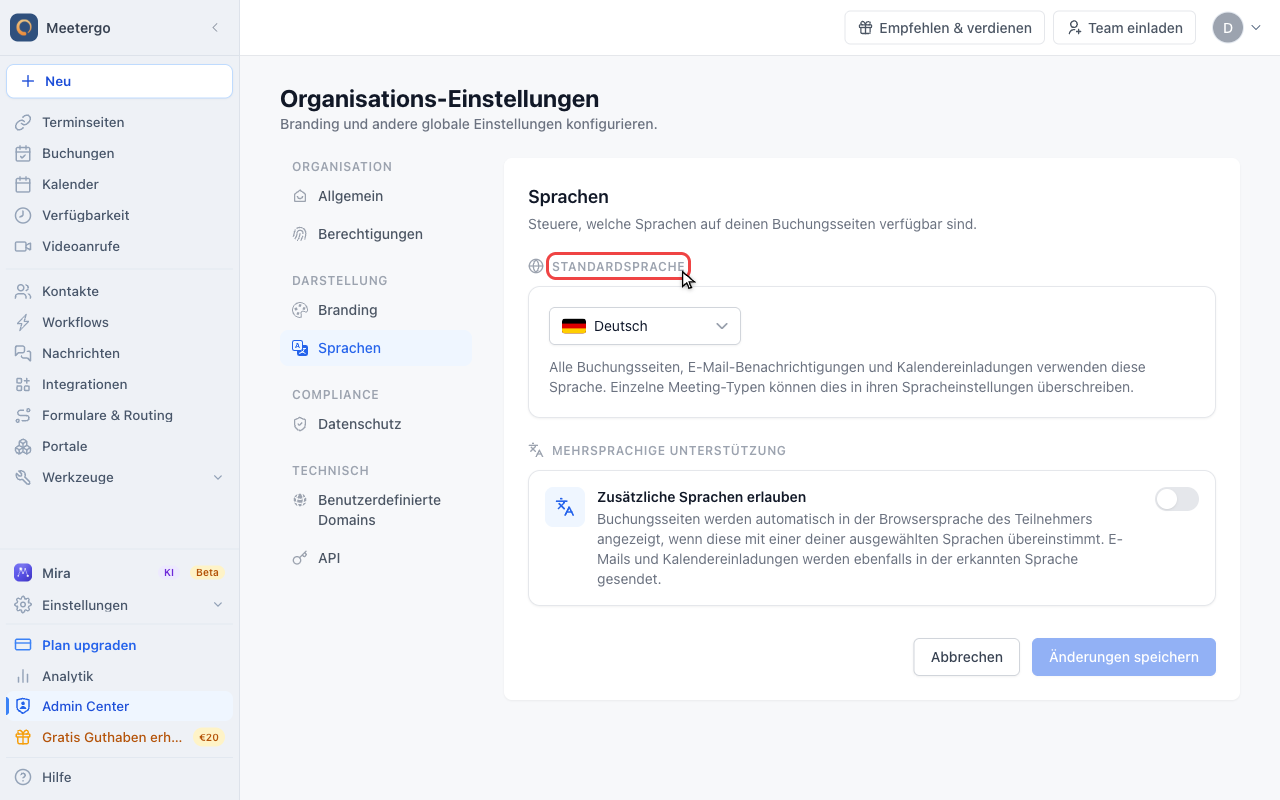Click the translate icon beside Zusätzliche Sprachen

pos(565,507)
